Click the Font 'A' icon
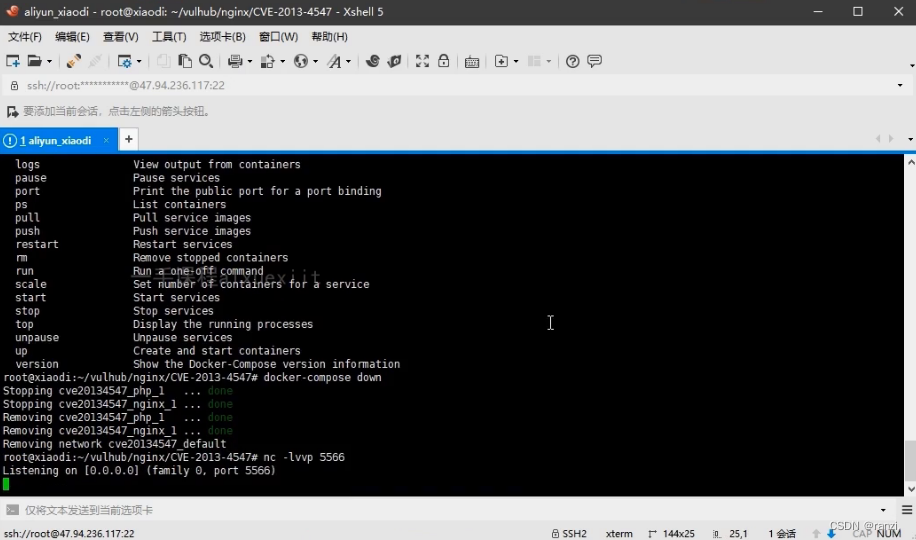Viewport: 916px width, 540px height. coord(334,61)
